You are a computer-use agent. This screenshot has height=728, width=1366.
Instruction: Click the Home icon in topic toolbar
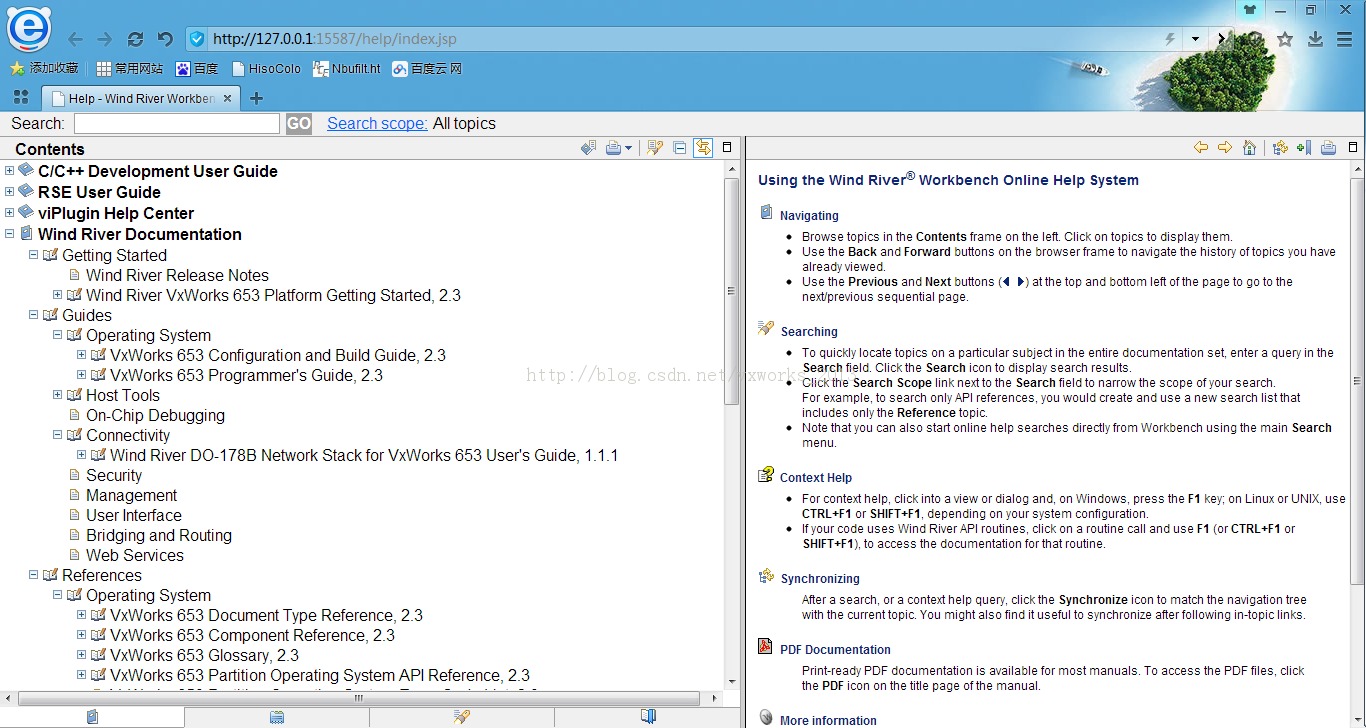point(1249,148)
